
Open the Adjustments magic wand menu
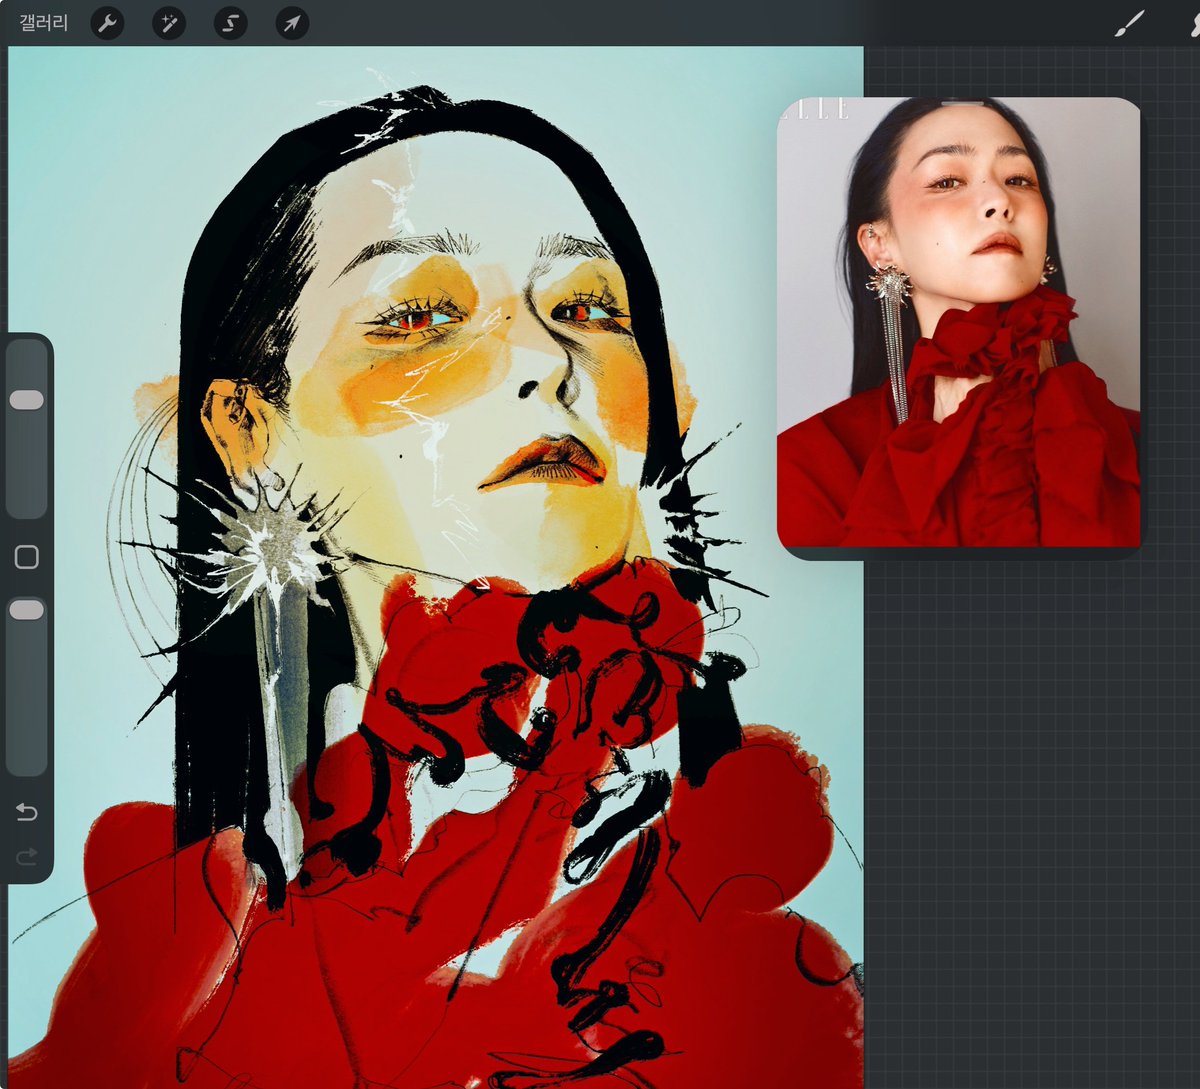pos(169,23)
